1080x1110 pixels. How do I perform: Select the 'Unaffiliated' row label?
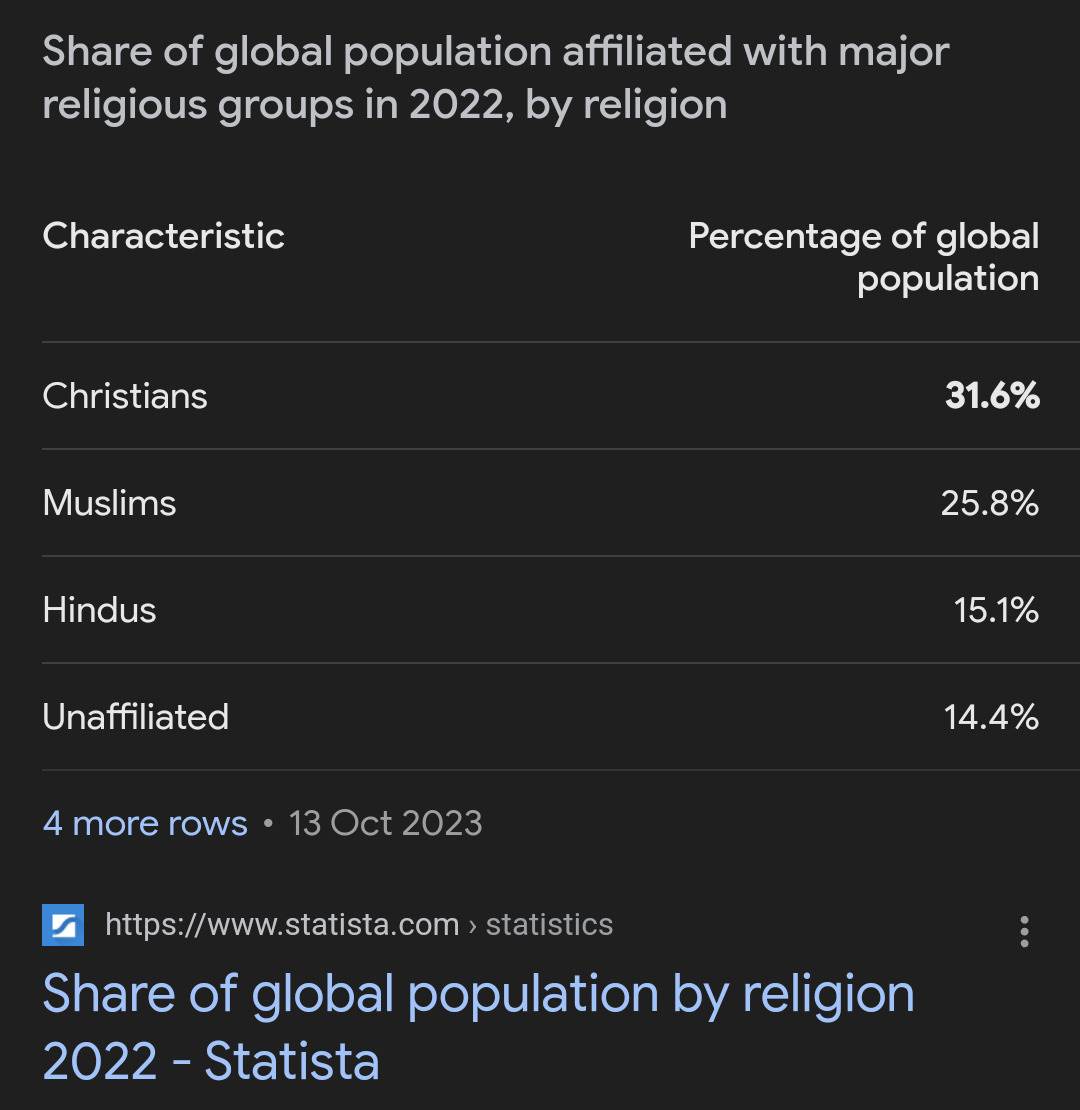click(x=136, y=717)
